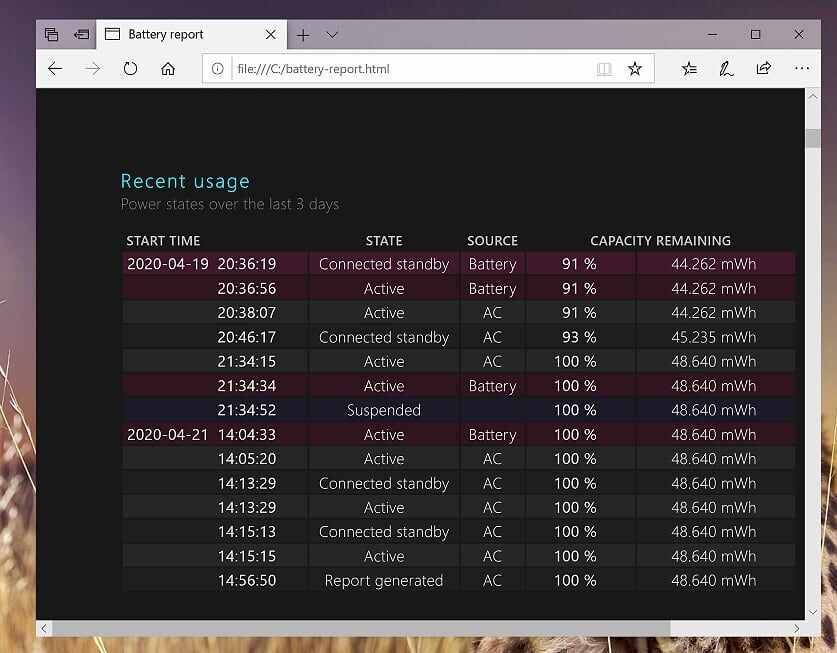Go to the Home page
Image resolution: width=837 pixels, height=653 pixels.
[168, 69]
